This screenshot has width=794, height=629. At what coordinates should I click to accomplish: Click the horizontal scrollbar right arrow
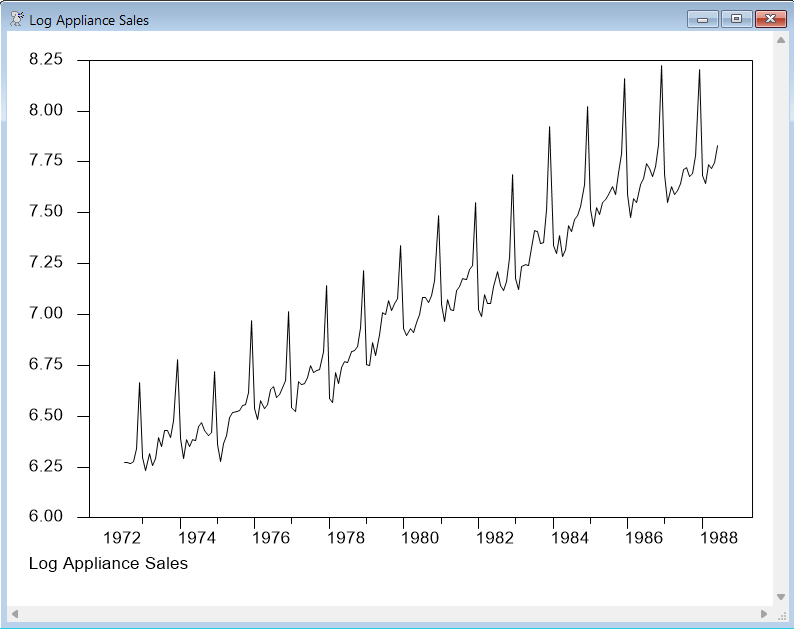(x=764, y=613)
